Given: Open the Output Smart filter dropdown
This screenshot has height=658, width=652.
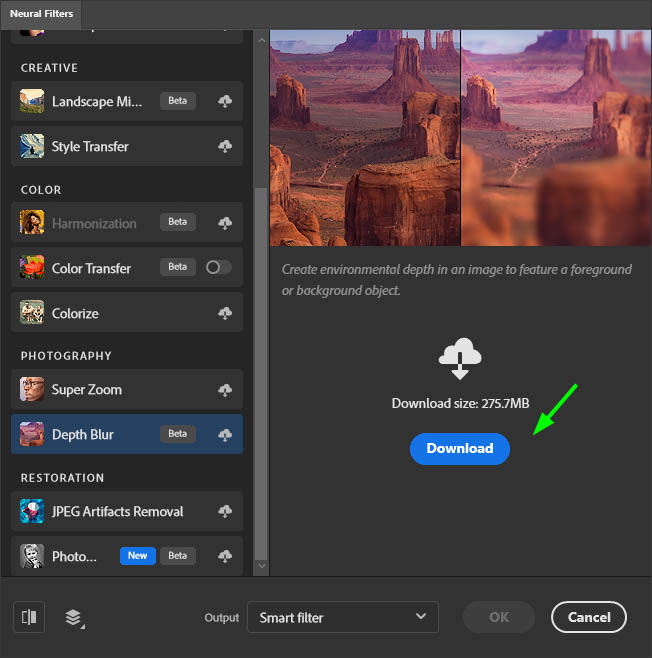Looking at the screenshot, I should point(343,617).
